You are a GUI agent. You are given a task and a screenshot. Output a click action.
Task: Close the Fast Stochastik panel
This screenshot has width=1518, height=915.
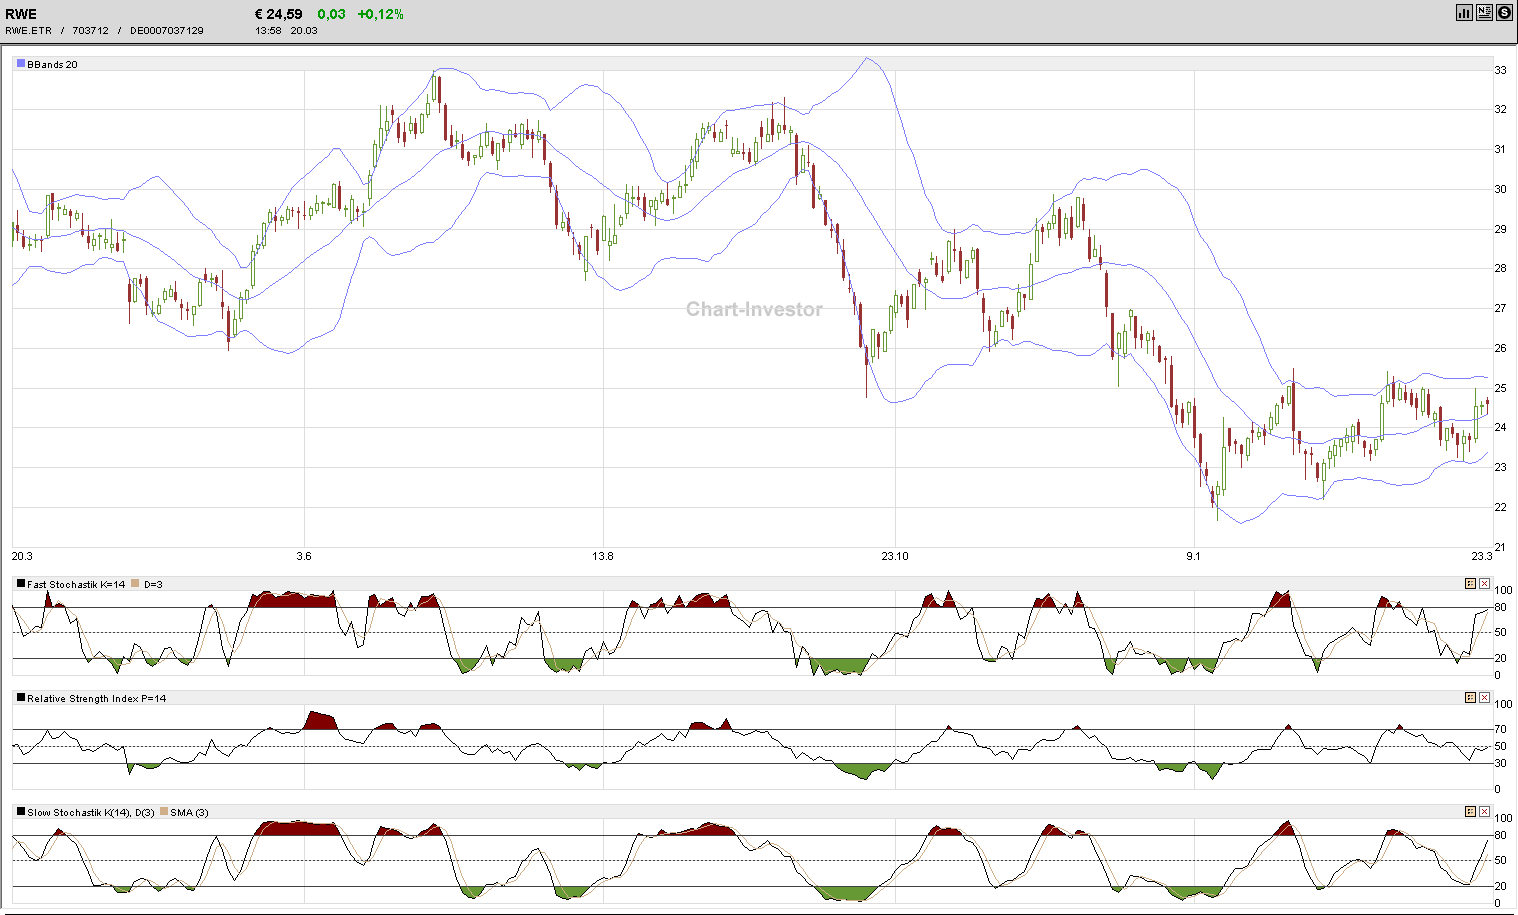pos(1485,583)
